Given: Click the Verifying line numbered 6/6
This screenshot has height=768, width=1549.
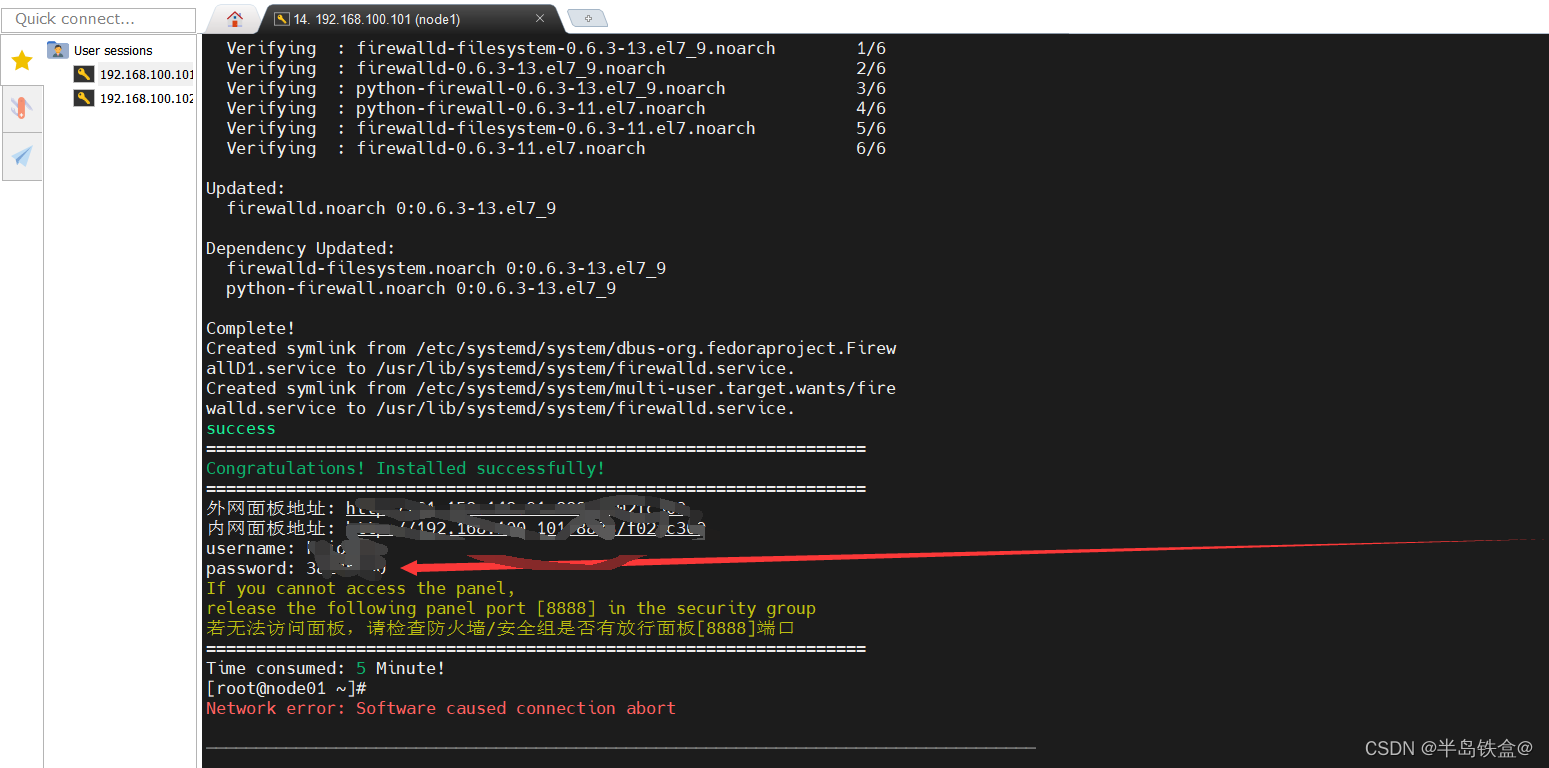Looking at the screenshot, I should tap(556, 148).
